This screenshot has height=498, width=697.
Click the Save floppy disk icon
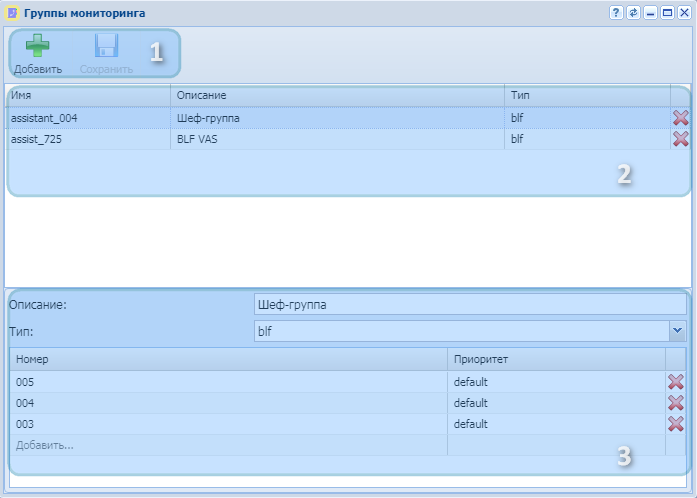[x=106, y=47]
